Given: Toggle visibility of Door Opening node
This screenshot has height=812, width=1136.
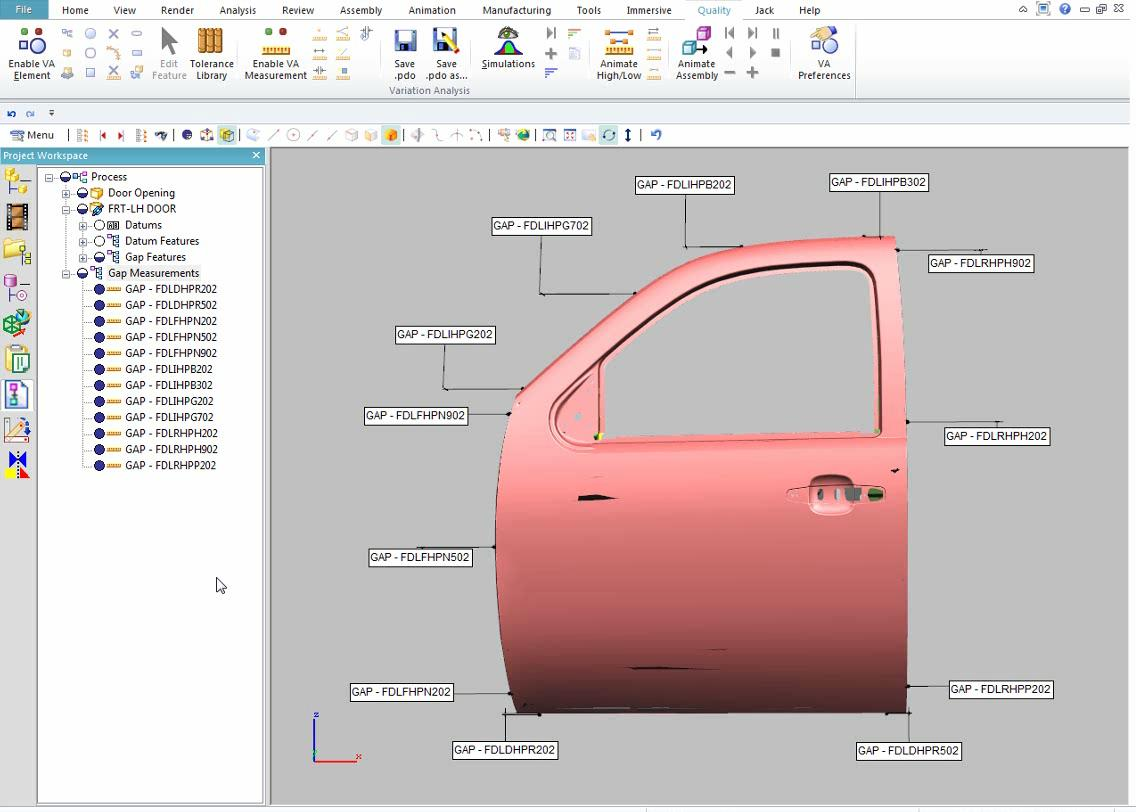Looking at the screenshot, I should 83,193.
